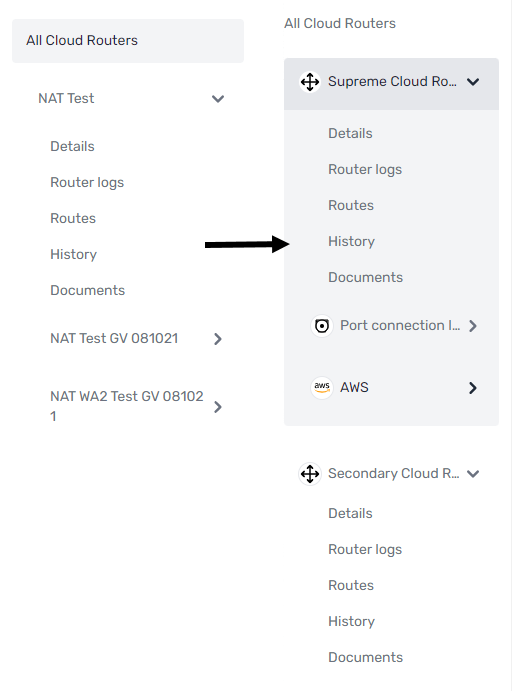The width and height of the screenshot is (512, 691).
Task: Click the Supreme Cloud Router move icon
Action: [x=310, y=82]
